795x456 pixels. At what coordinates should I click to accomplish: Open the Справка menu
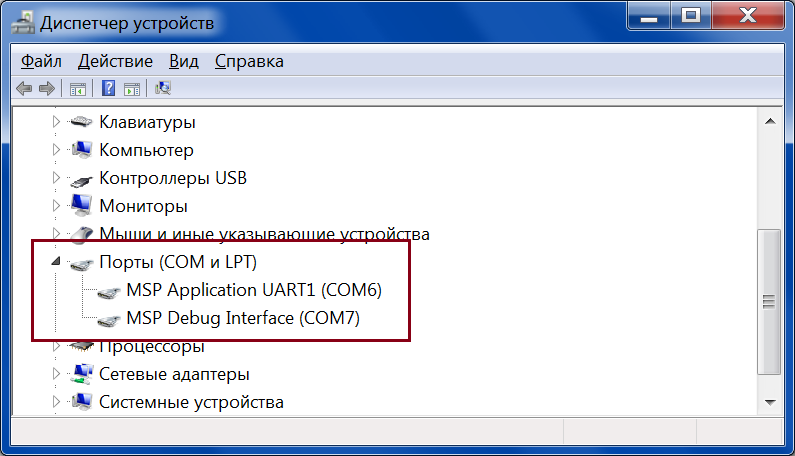click(249, 61)
